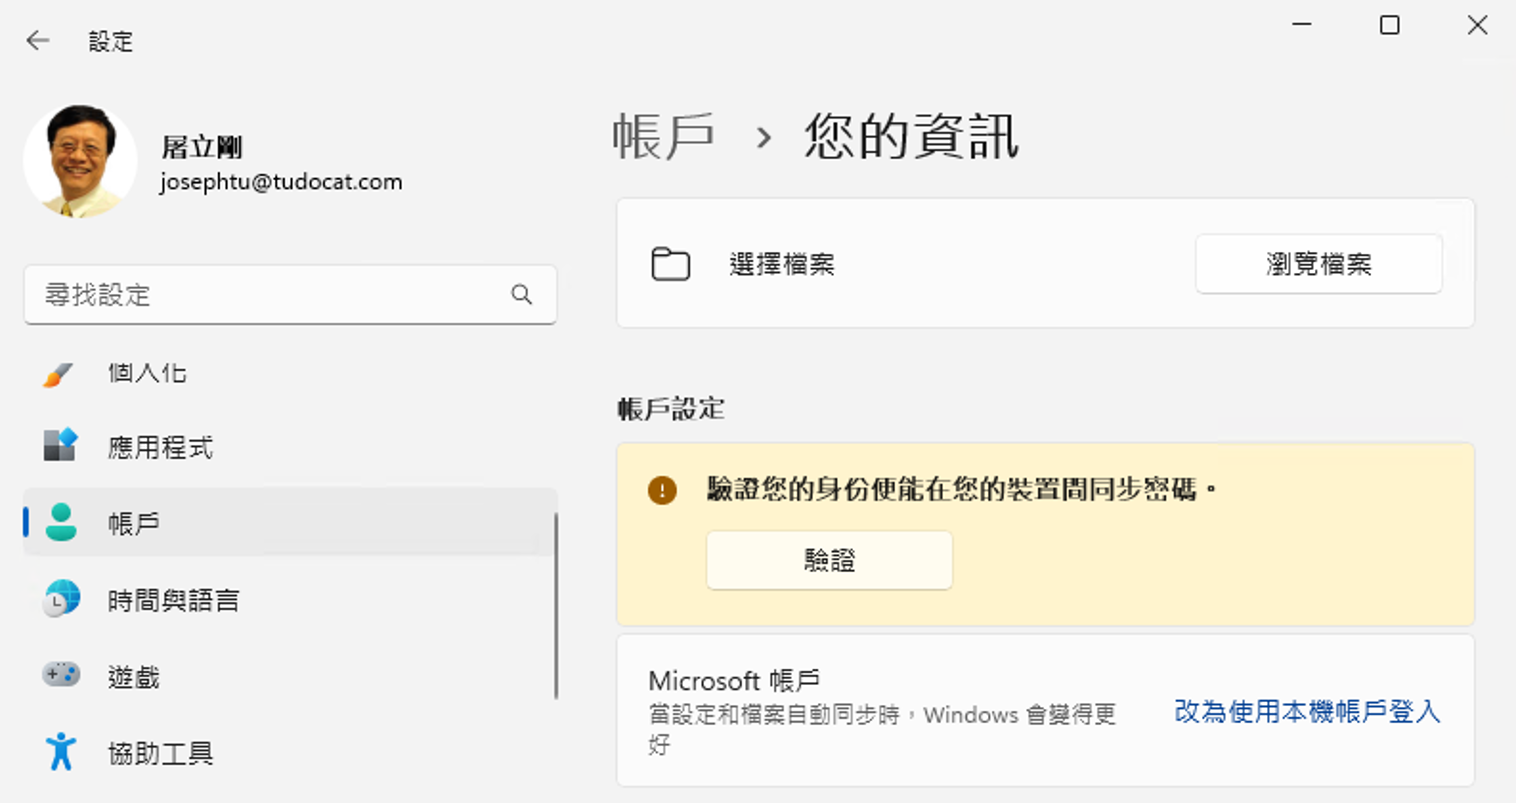Maximize the Settings window
The height and width of the screenshot is (803, 1516).
pos(1389,25)
